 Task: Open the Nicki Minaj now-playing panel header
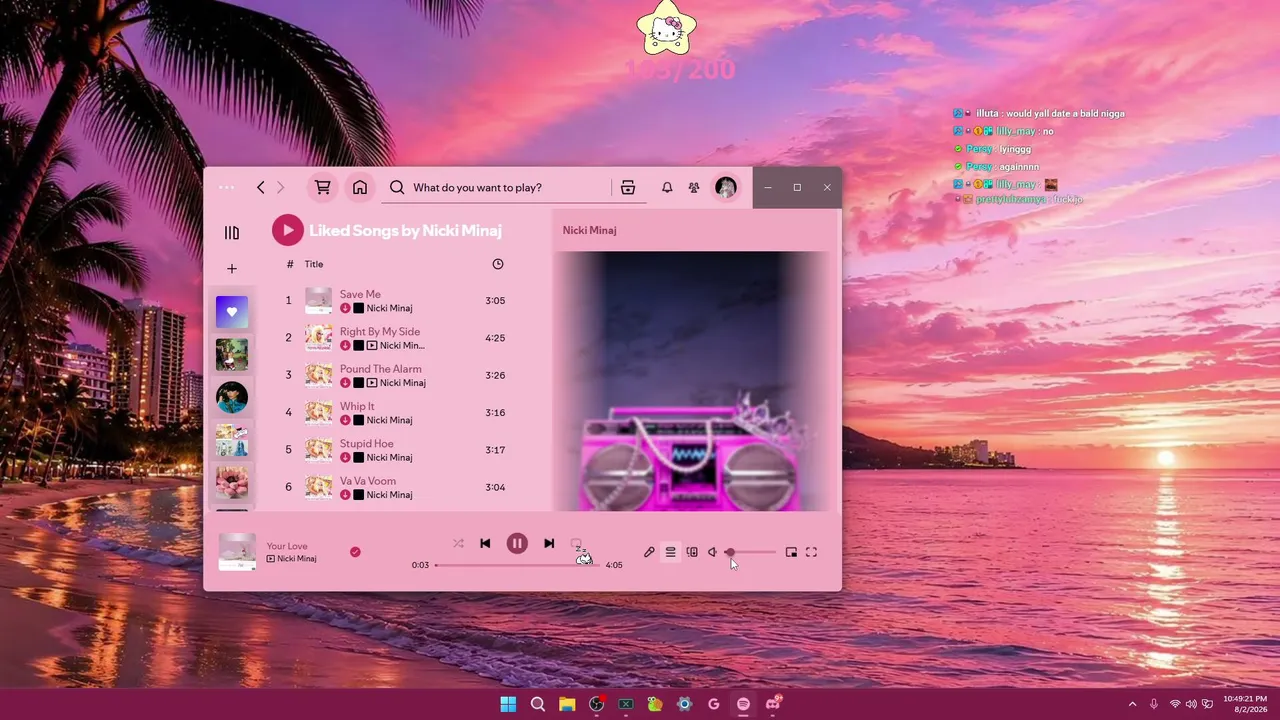589,230
